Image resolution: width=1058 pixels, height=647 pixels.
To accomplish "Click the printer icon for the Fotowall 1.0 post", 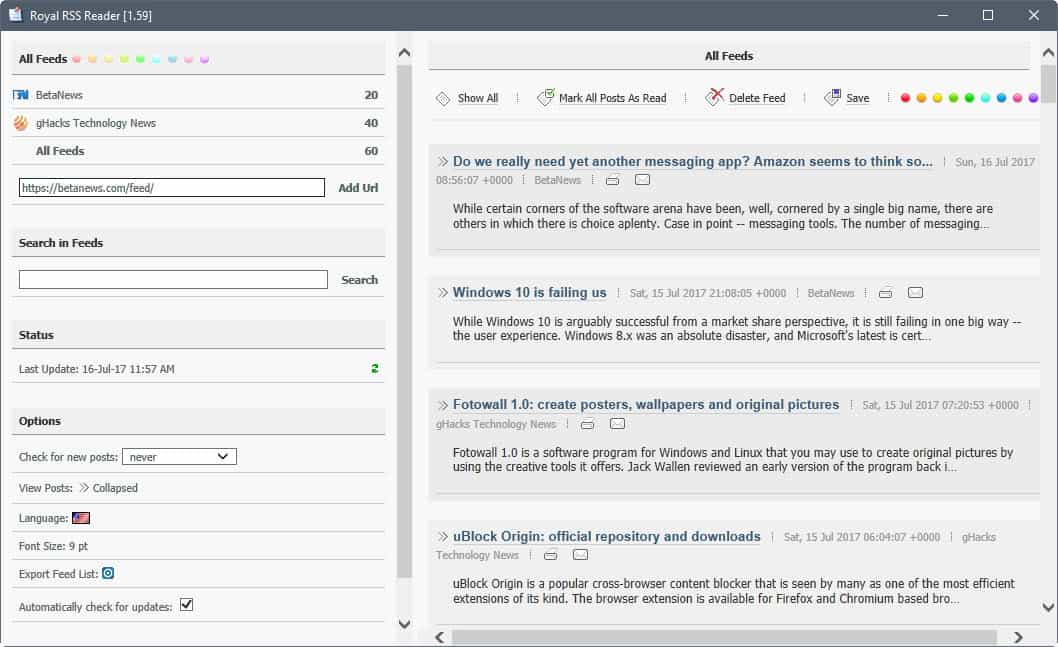I will [588, 424].
